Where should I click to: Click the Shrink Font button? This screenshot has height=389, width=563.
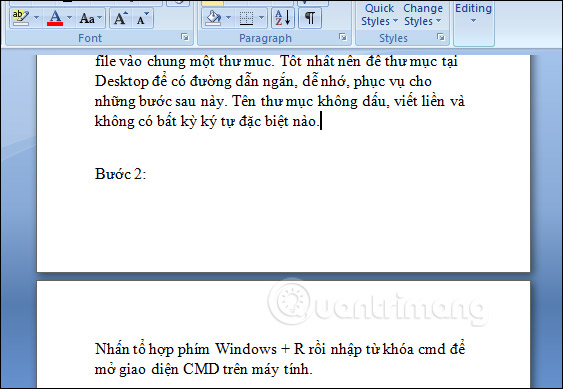[143, 18]
